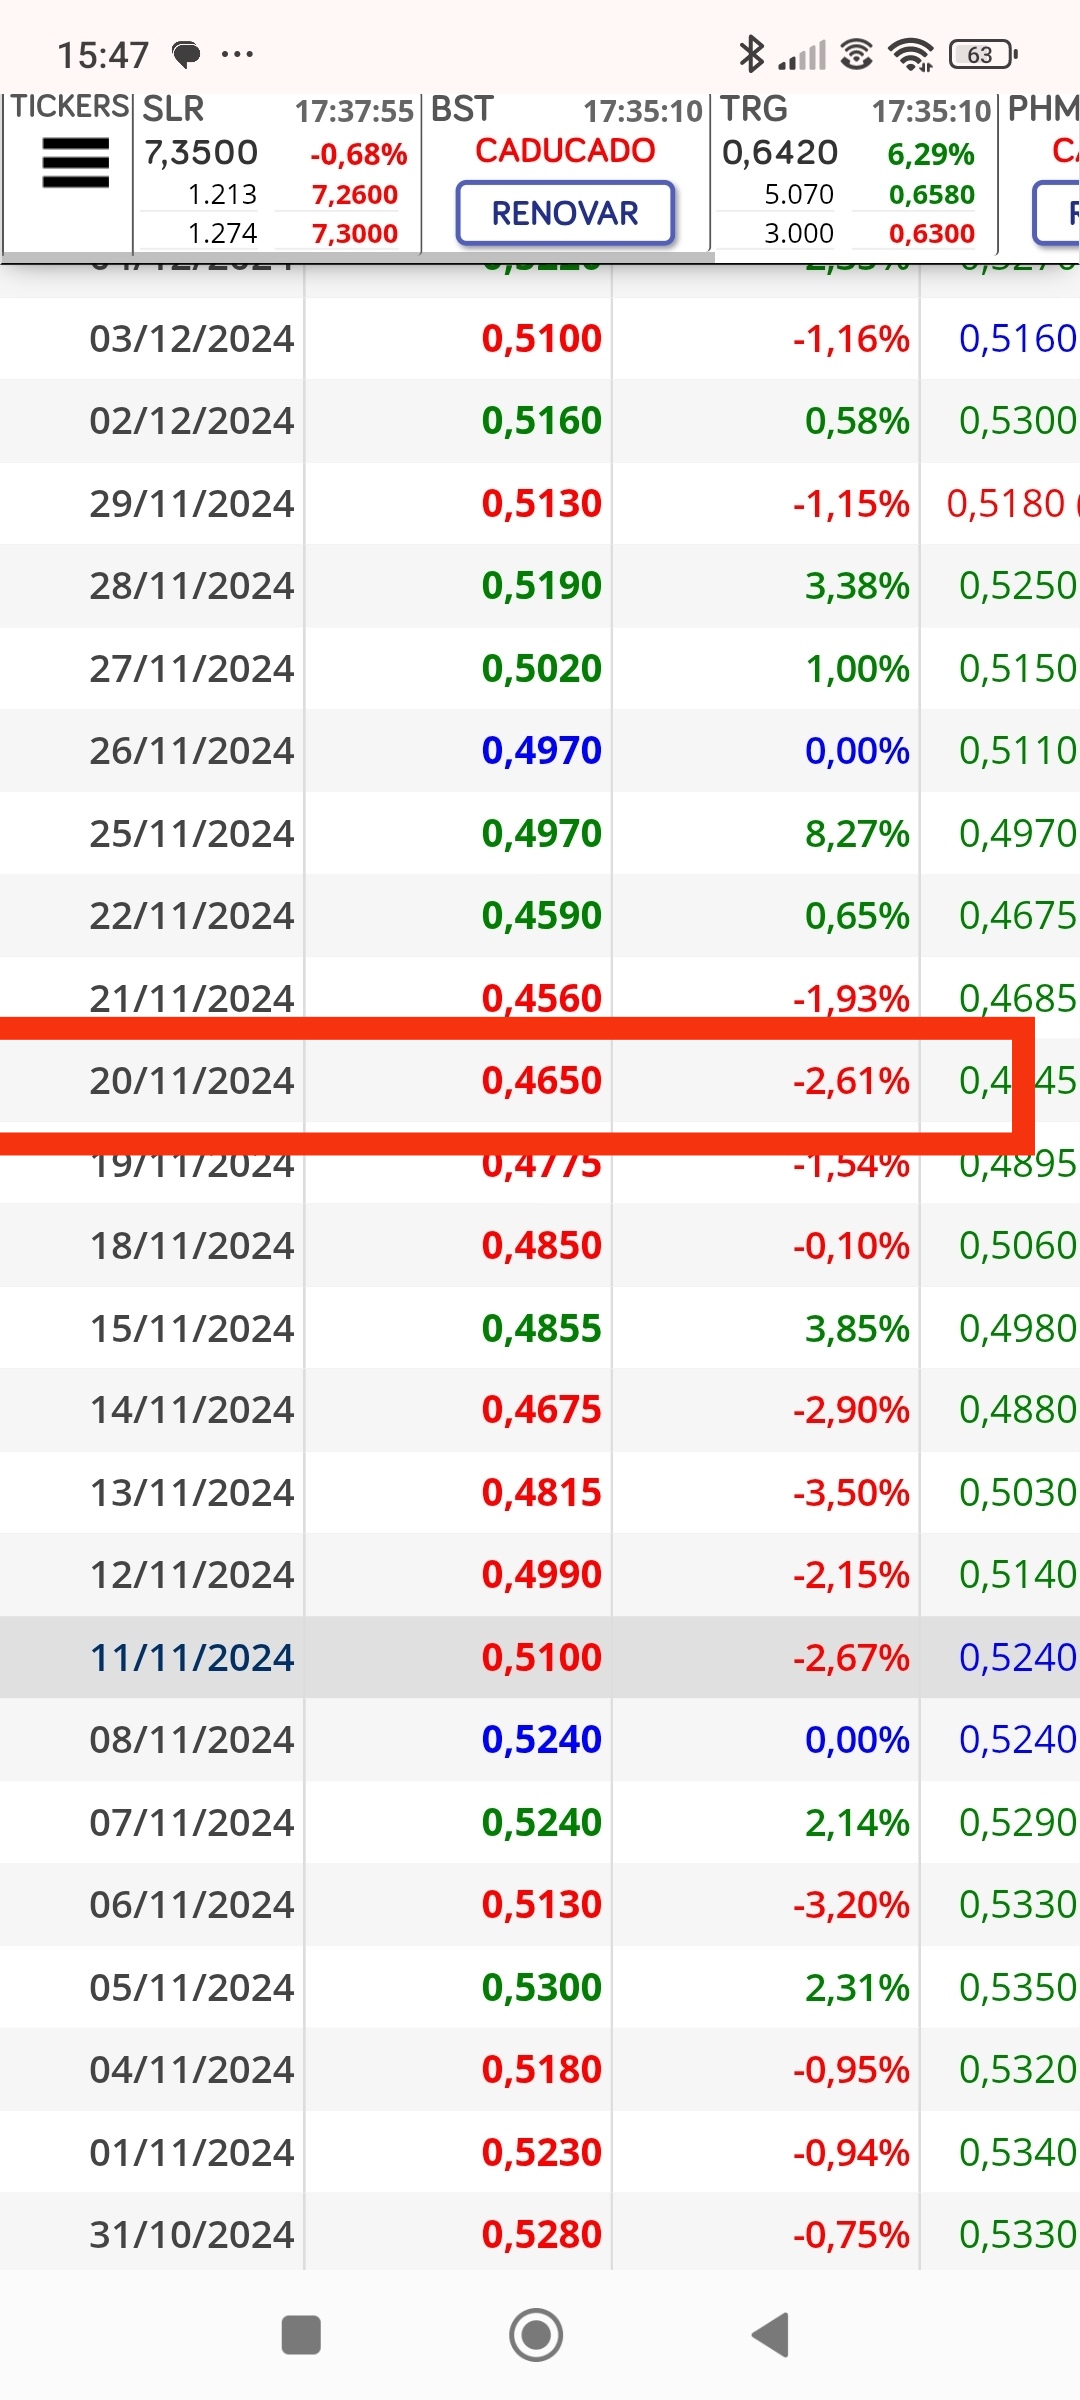1080x2400 pixels.
Task: Tap the 0,5240 price on 08/11/2024
Action: (x=542, y=1740)
